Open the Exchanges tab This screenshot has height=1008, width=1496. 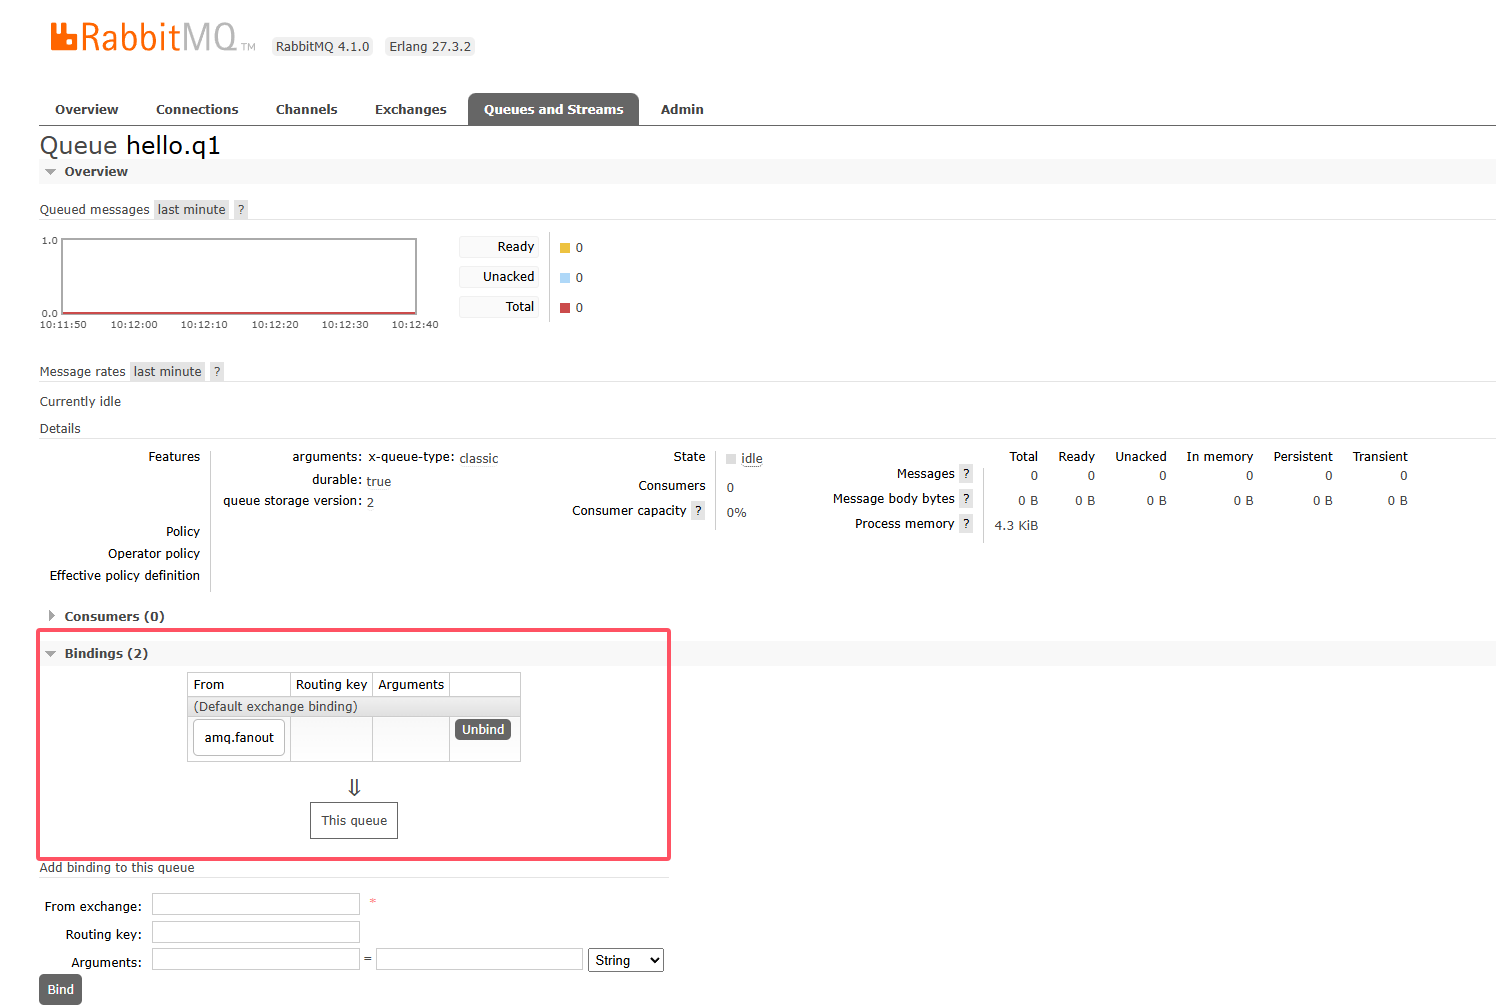tap(411, 110)
